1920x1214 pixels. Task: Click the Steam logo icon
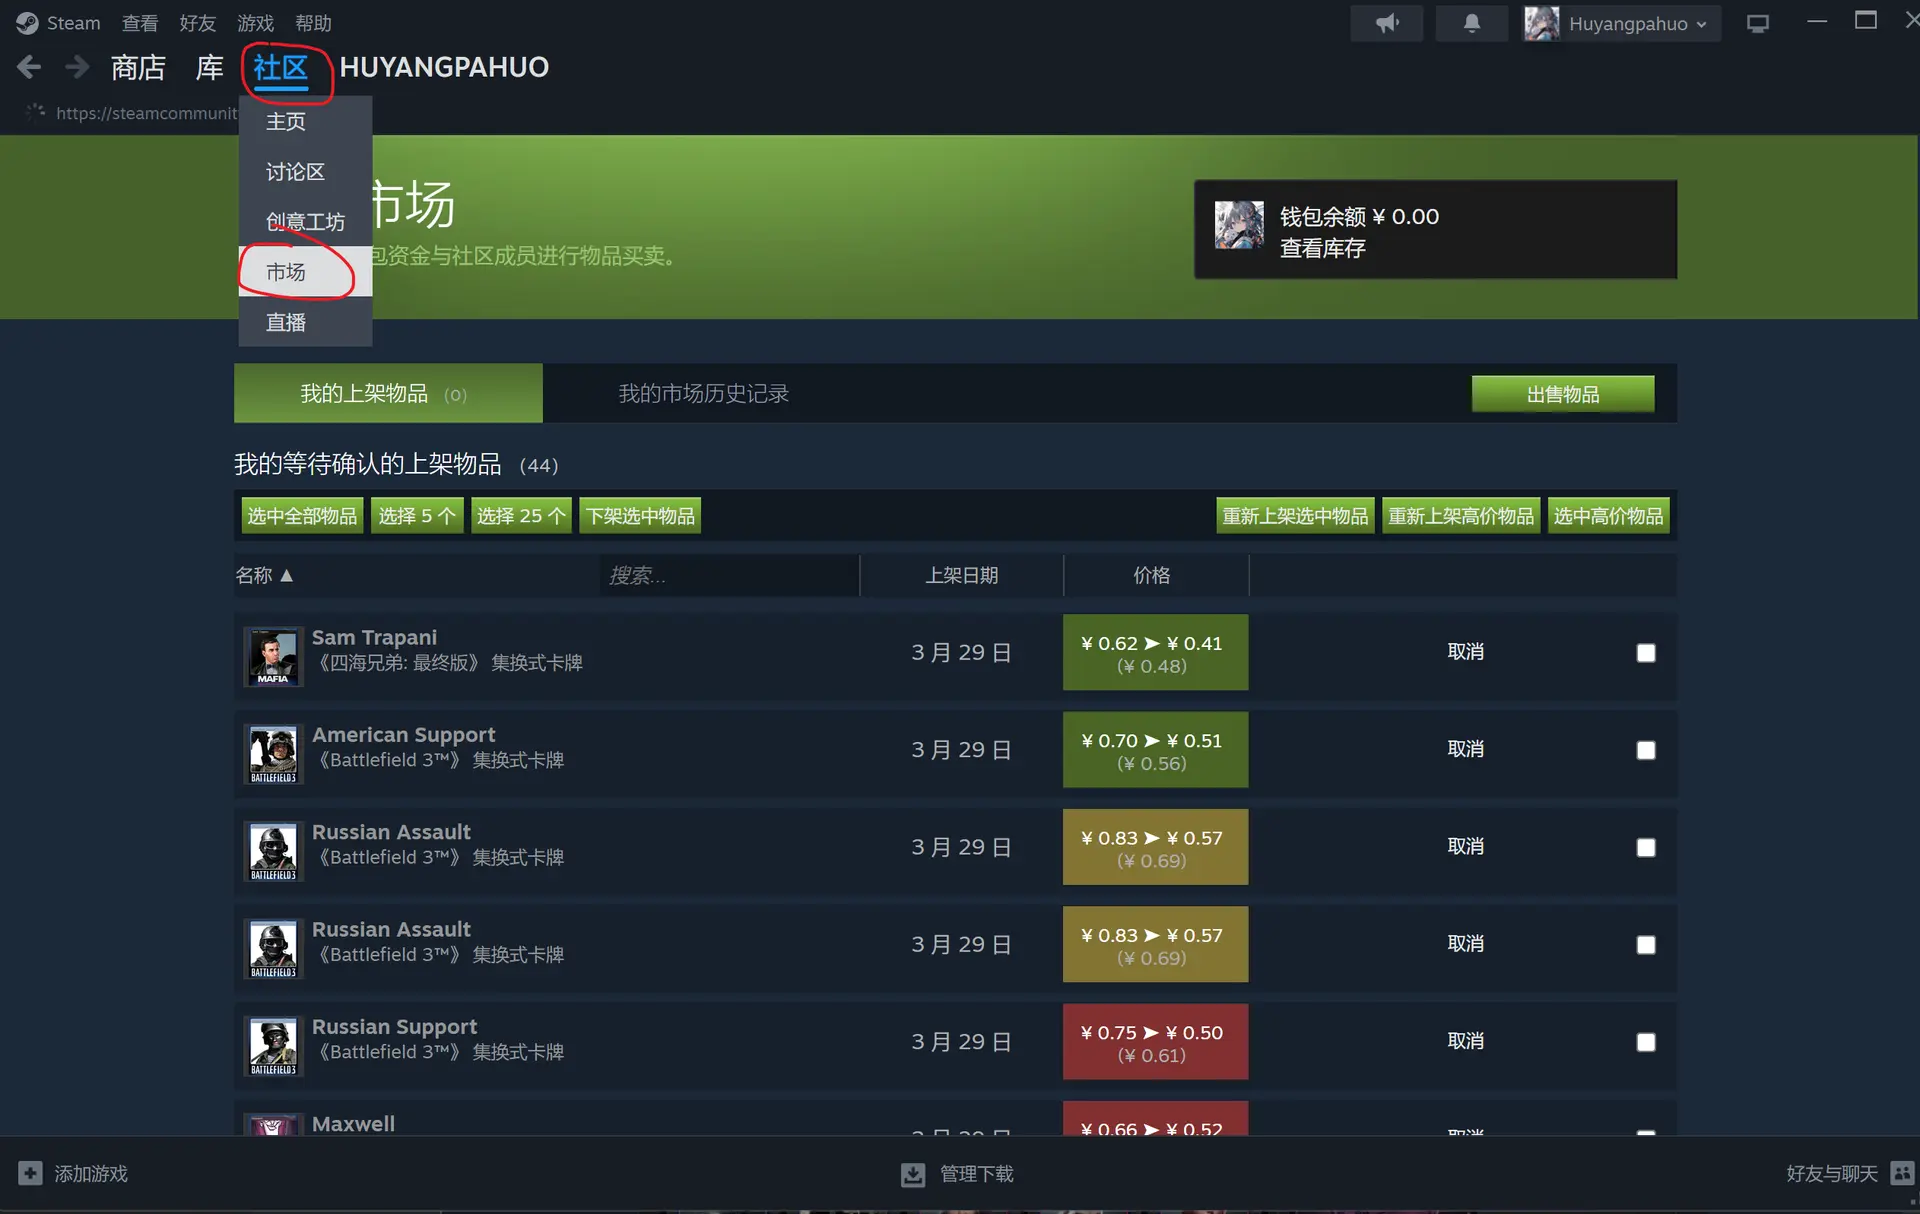[x=27, y=23]
